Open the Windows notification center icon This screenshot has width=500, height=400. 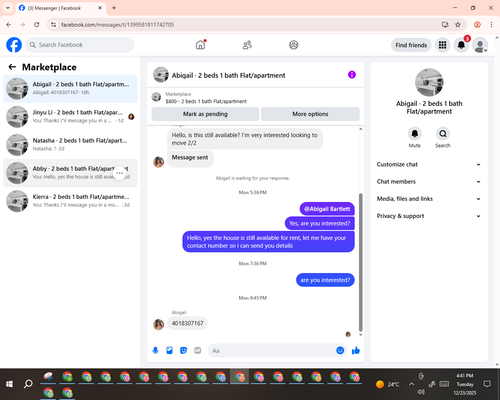pyautogui.click(x=487, y=384)
